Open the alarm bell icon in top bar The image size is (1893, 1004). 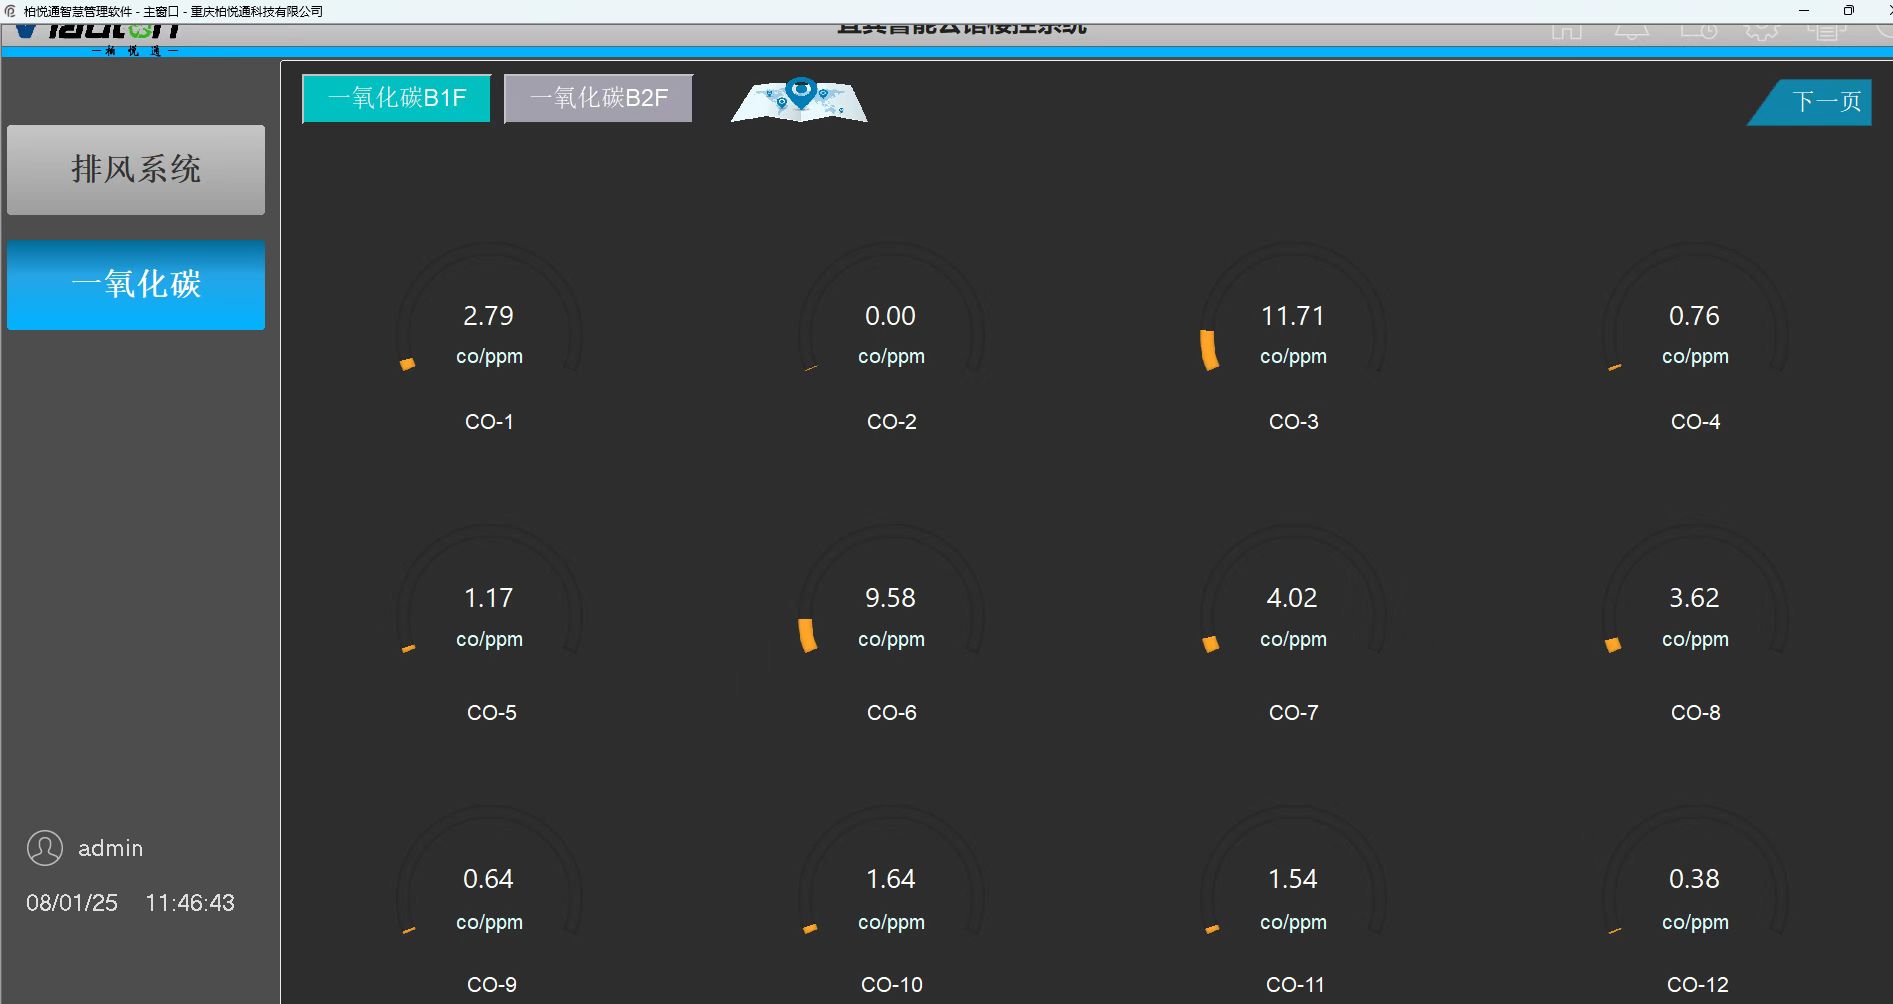click(x=1631, y=32)
